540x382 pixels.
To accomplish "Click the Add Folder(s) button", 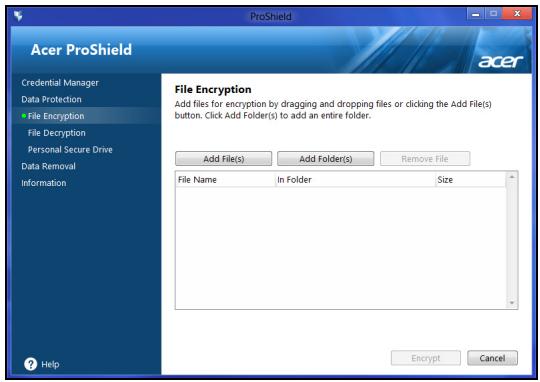I will coord(325,159).
